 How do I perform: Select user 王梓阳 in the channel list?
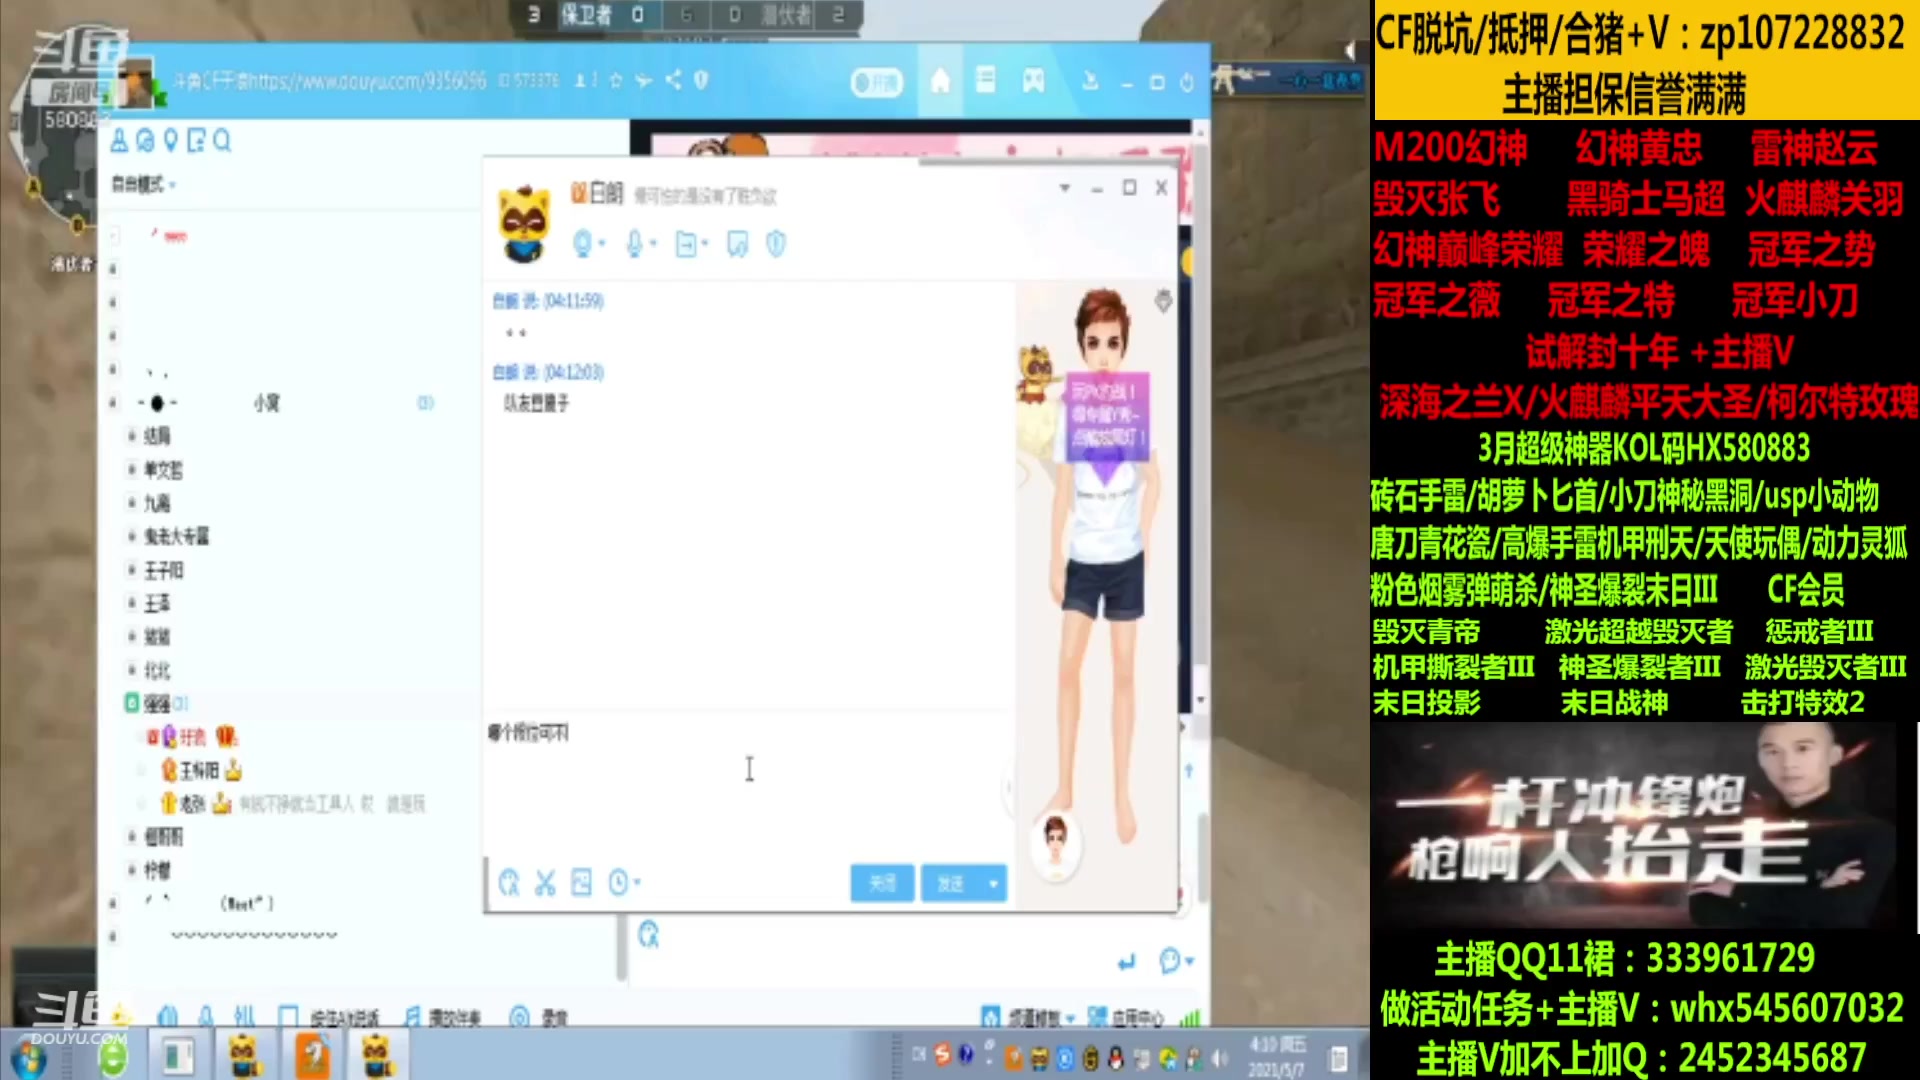click(199, 771)
